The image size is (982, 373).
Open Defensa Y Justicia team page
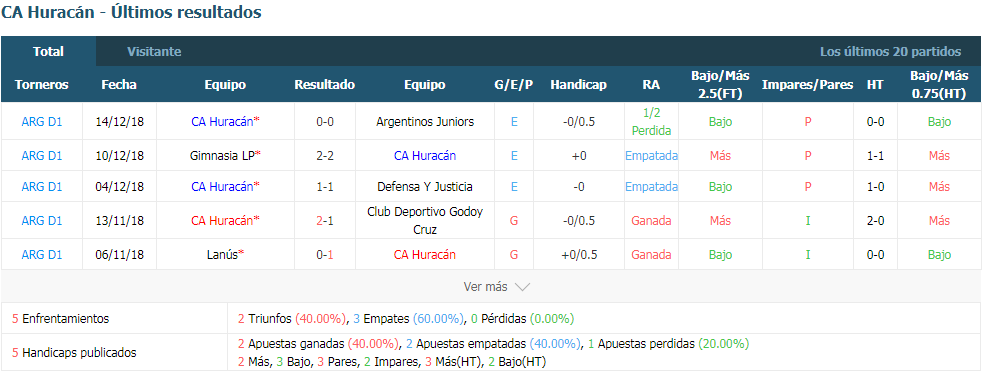[x=425, y=186]
